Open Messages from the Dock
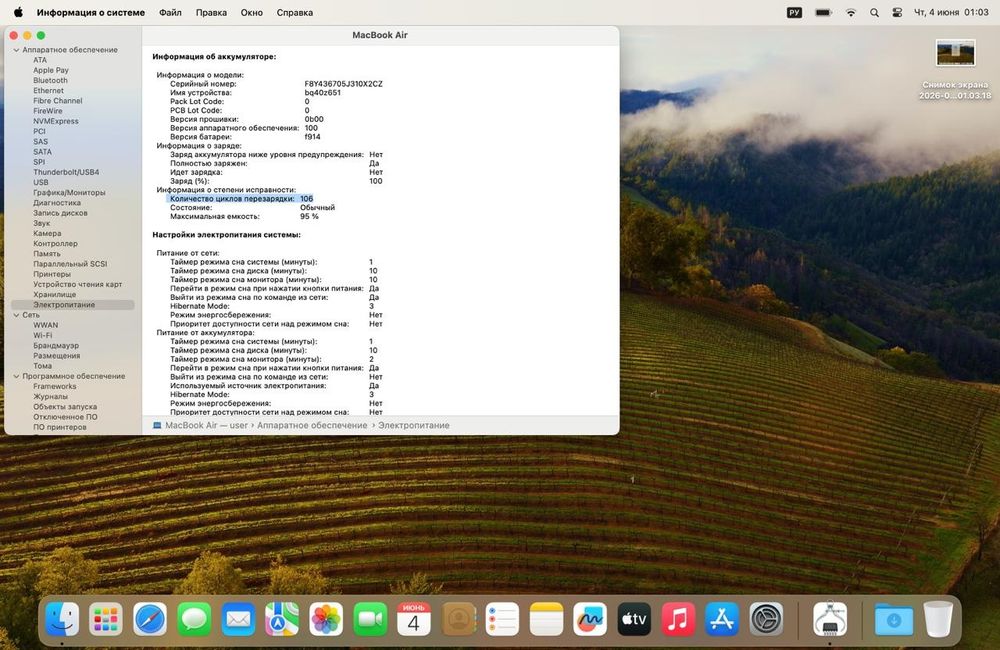Screen dimensions: 1000x650 [x=194, y=619]
